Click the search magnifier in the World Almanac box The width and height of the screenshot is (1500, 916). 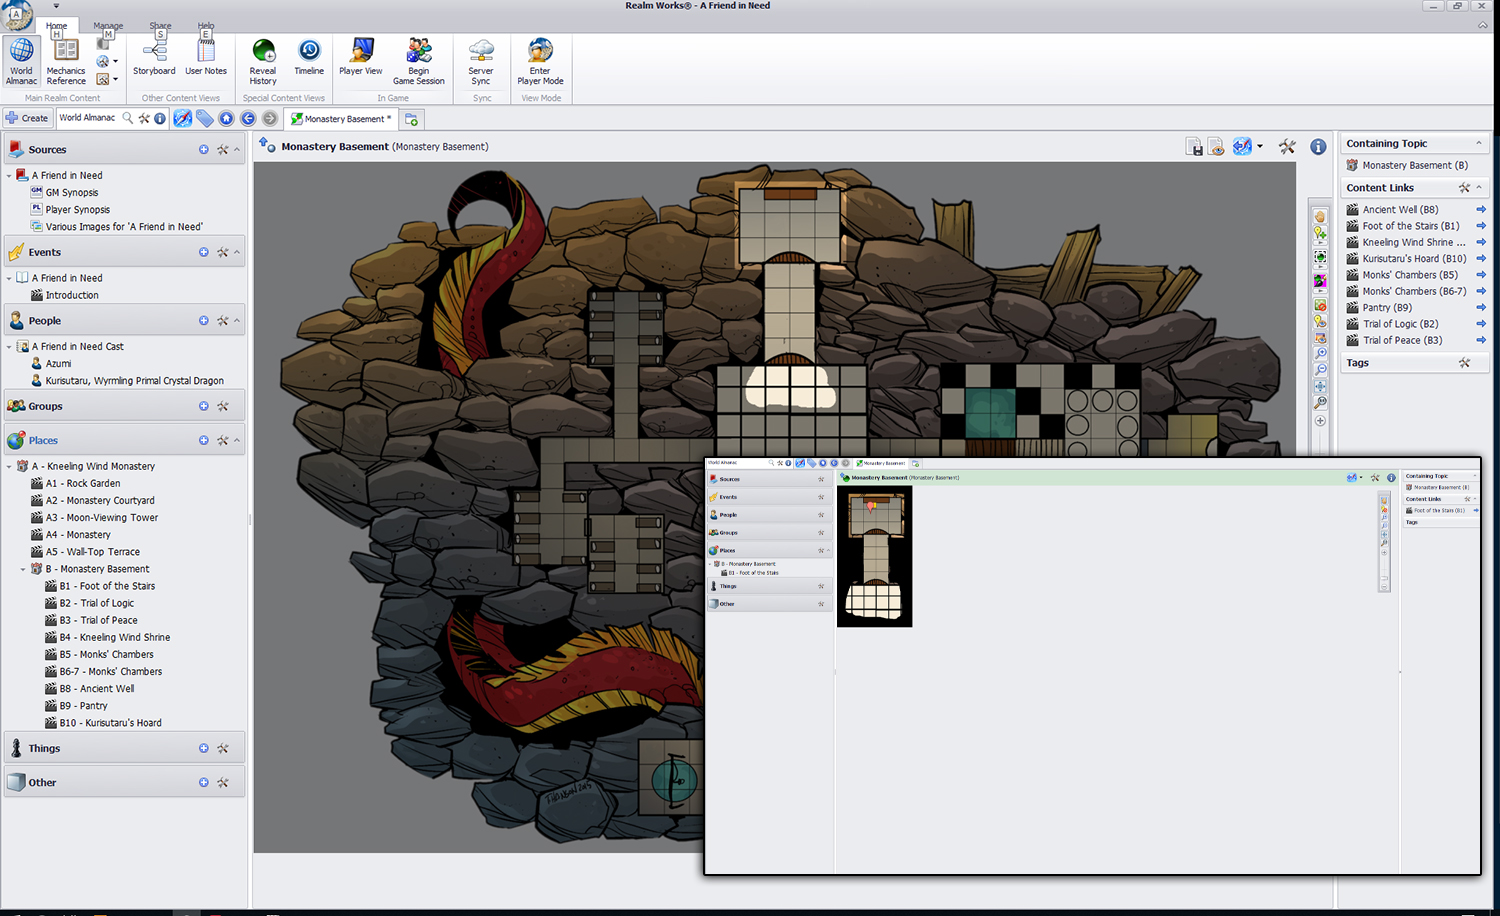[x=128, y=118]
